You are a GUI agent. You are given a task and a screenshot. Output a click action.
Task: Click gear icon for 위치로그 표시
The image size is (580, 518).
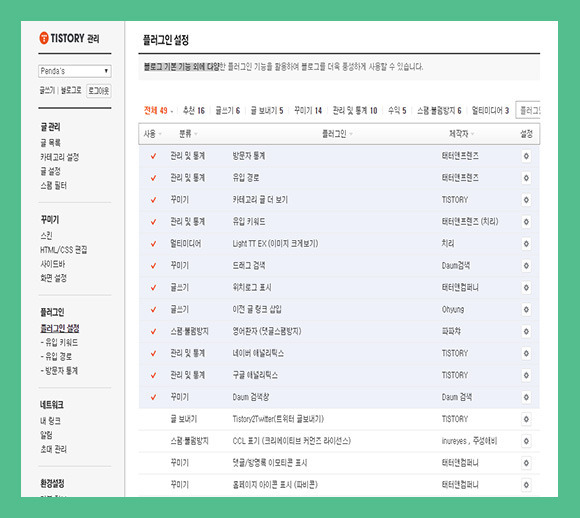[x=526, y=287]
